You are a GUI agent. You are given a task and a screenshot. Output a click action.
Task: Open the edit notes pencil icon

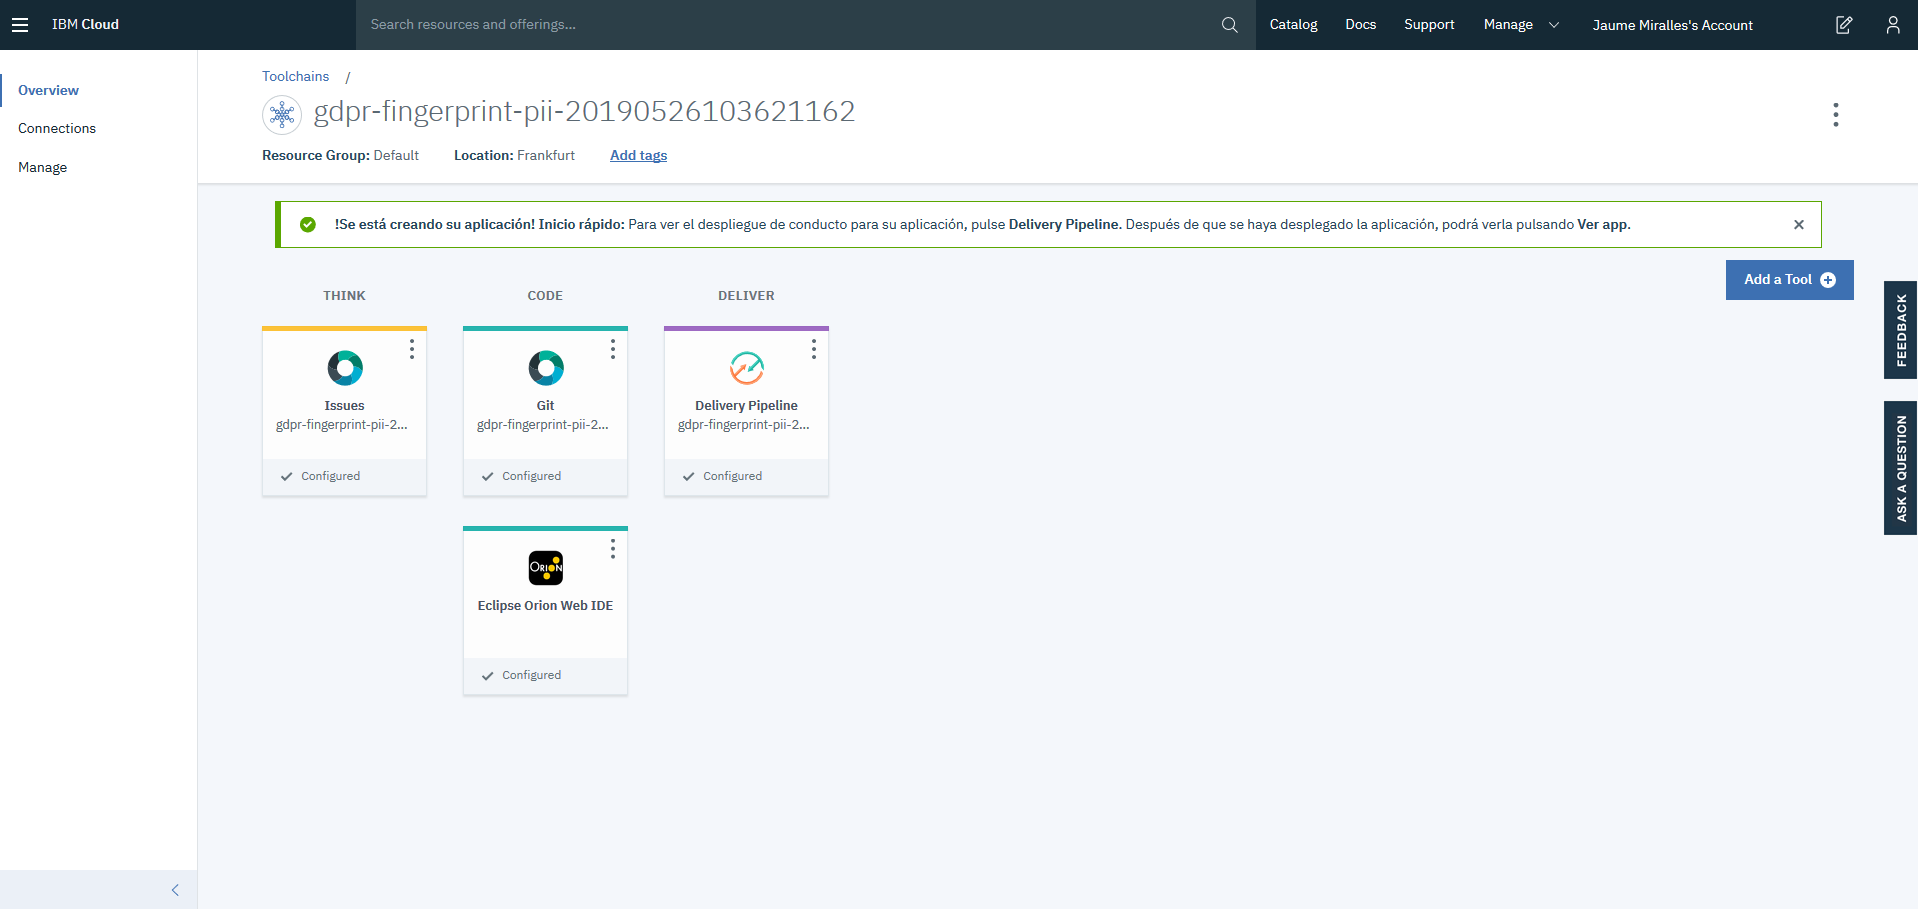tap(1844, 25)
